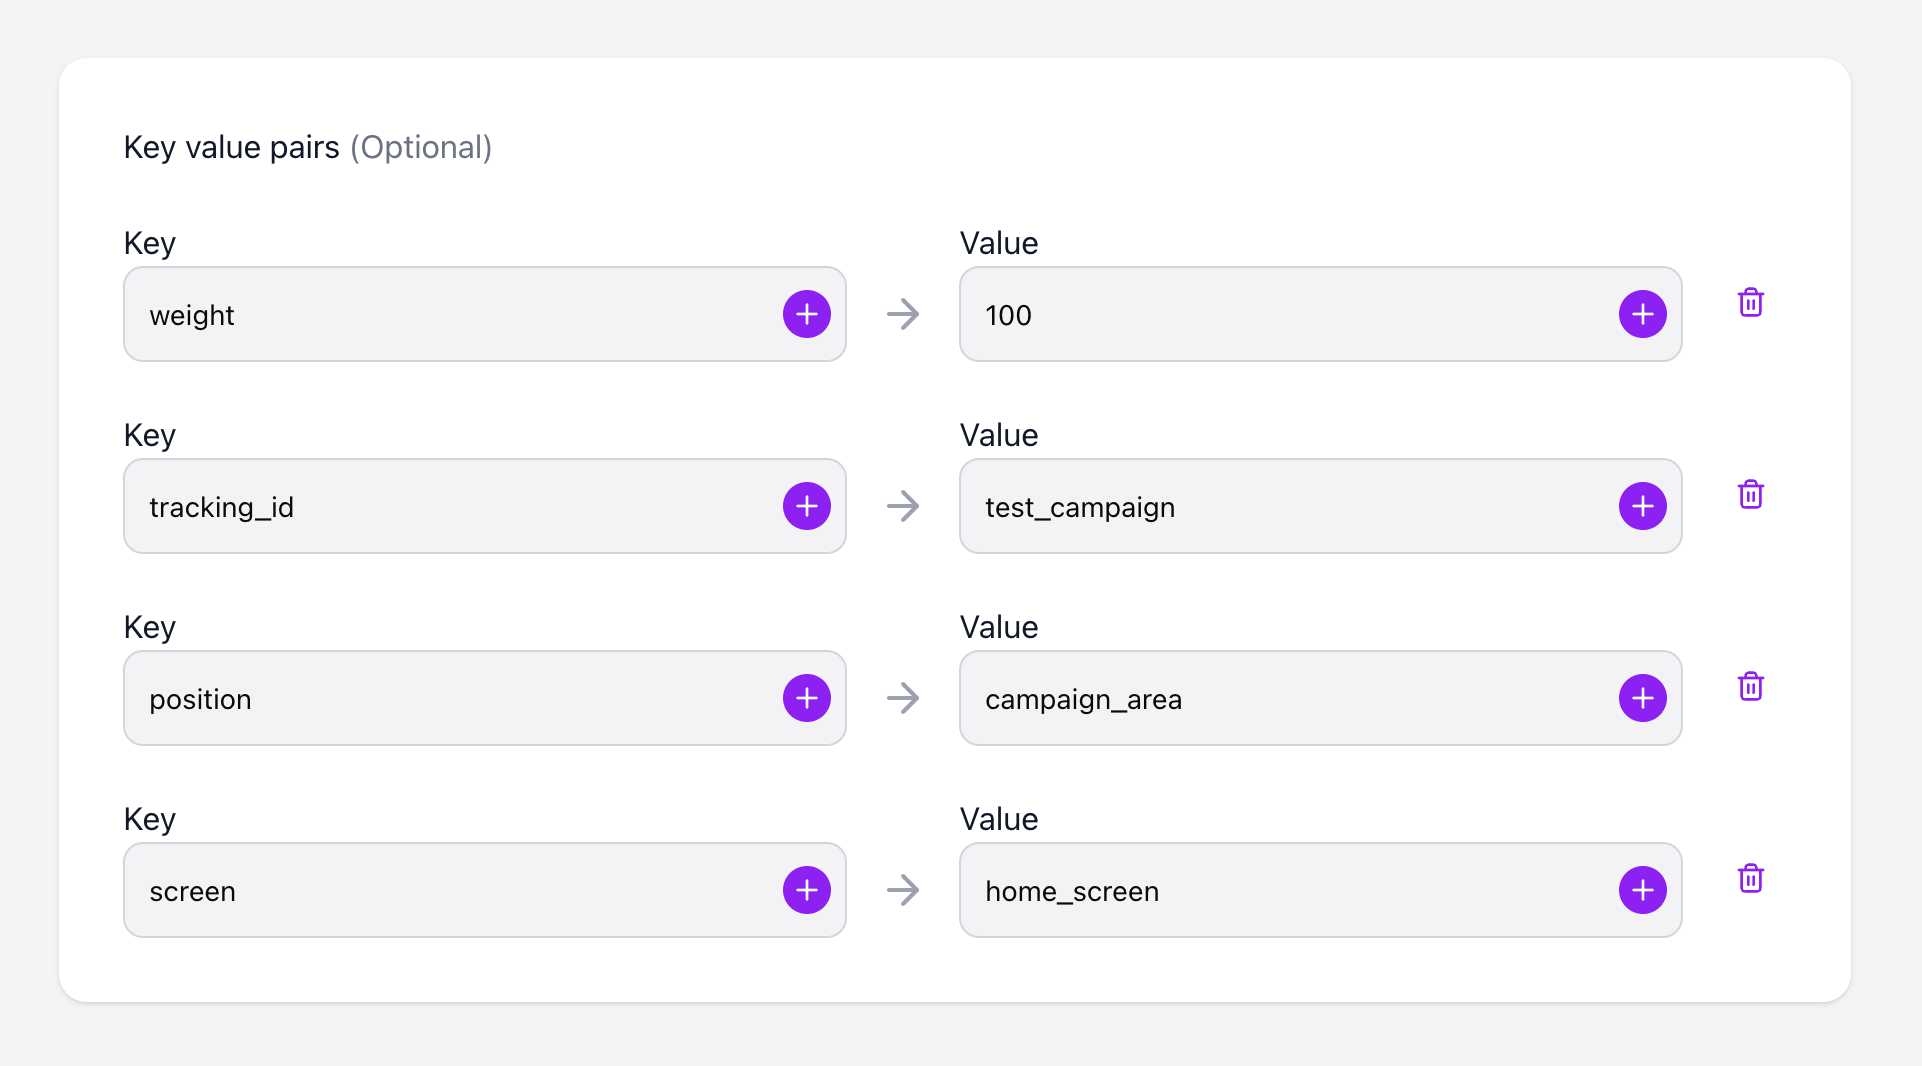The image size is (1922, 1066).
Task: Click into the position key field
Action: pyautogui.click(x=450, y=698)
